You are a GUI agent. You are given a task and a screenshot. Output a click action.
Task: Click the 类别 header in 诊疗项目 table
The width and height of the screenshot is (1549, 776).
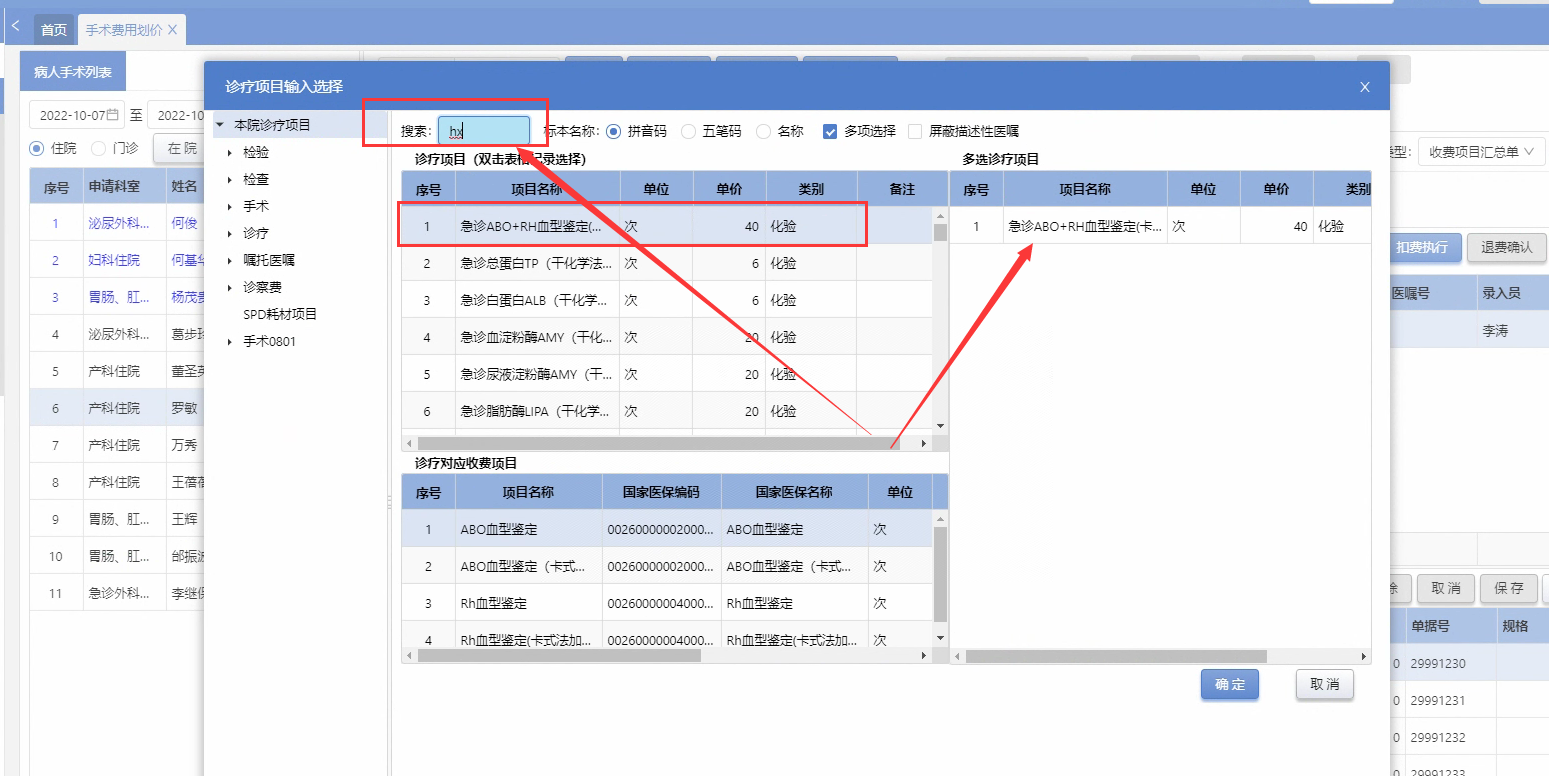(x=811, y=189)
